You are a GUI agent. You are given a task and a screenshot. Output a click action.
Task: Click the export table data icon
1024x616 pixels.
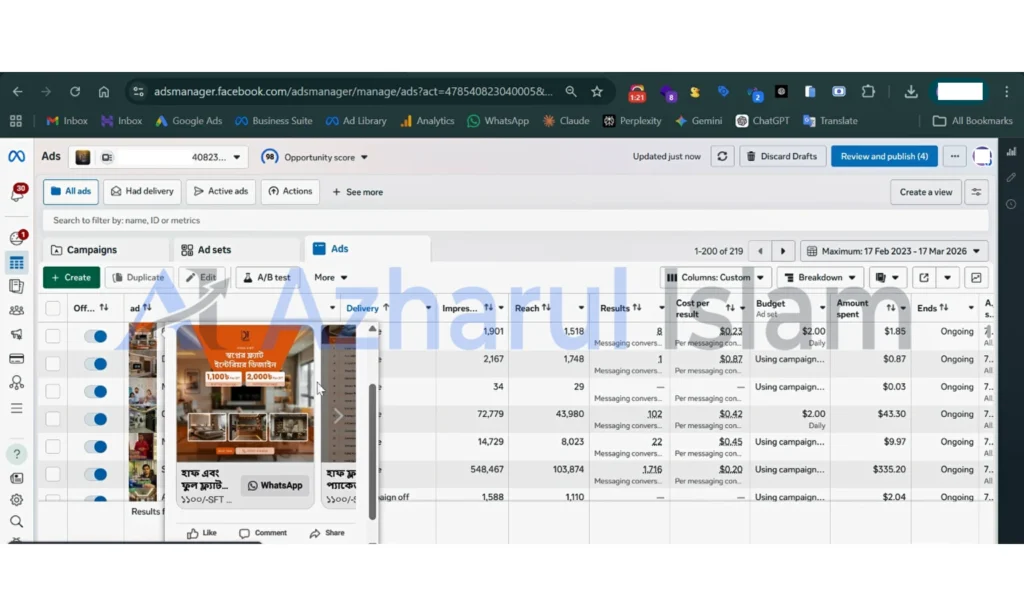[x=924, y=278]
